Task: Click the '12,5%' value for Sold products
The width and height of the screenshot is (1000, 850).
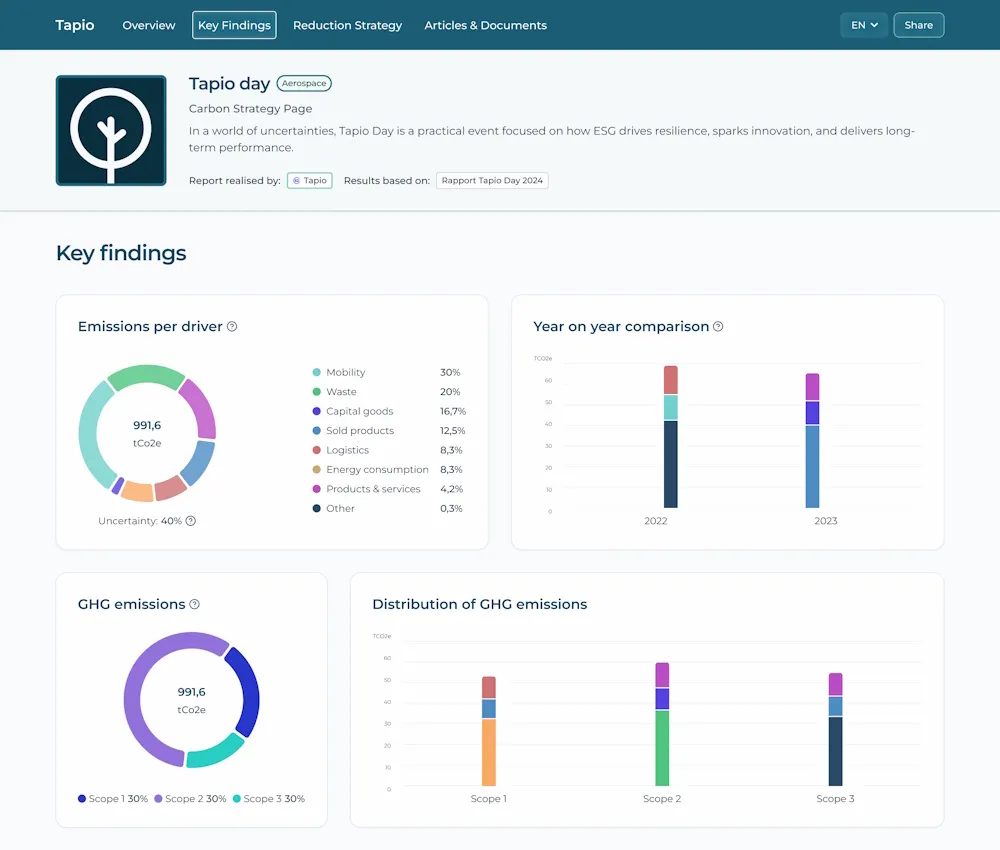Action: (x=453, y=430)
